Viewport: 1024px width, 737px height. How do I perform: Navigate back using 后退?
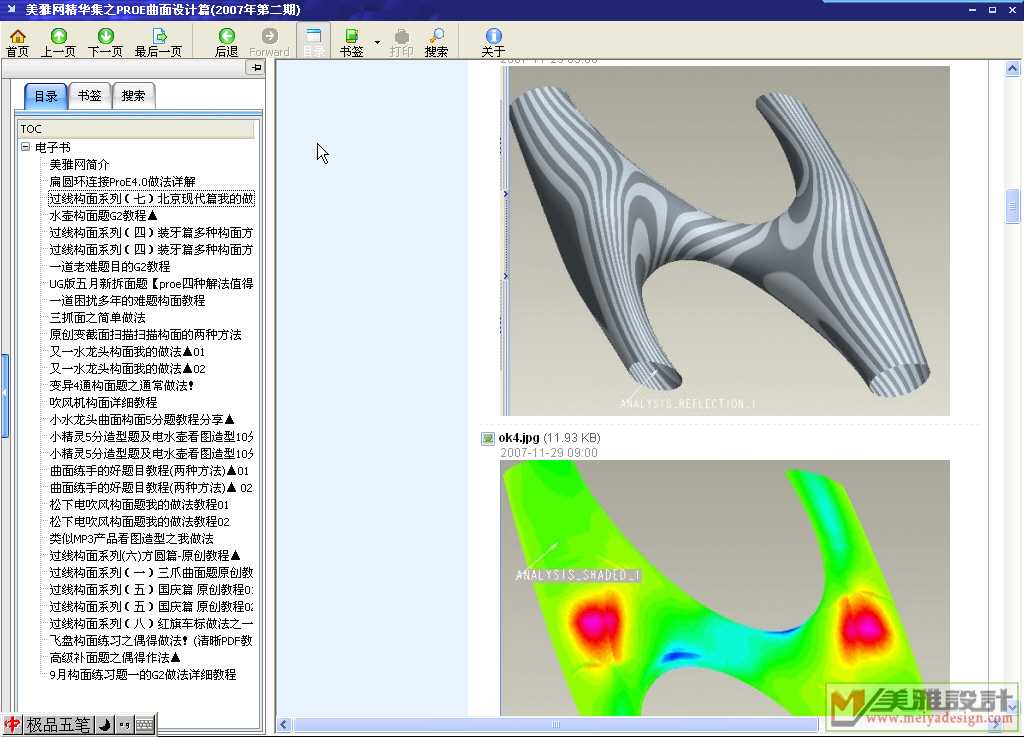coord(227,42)
